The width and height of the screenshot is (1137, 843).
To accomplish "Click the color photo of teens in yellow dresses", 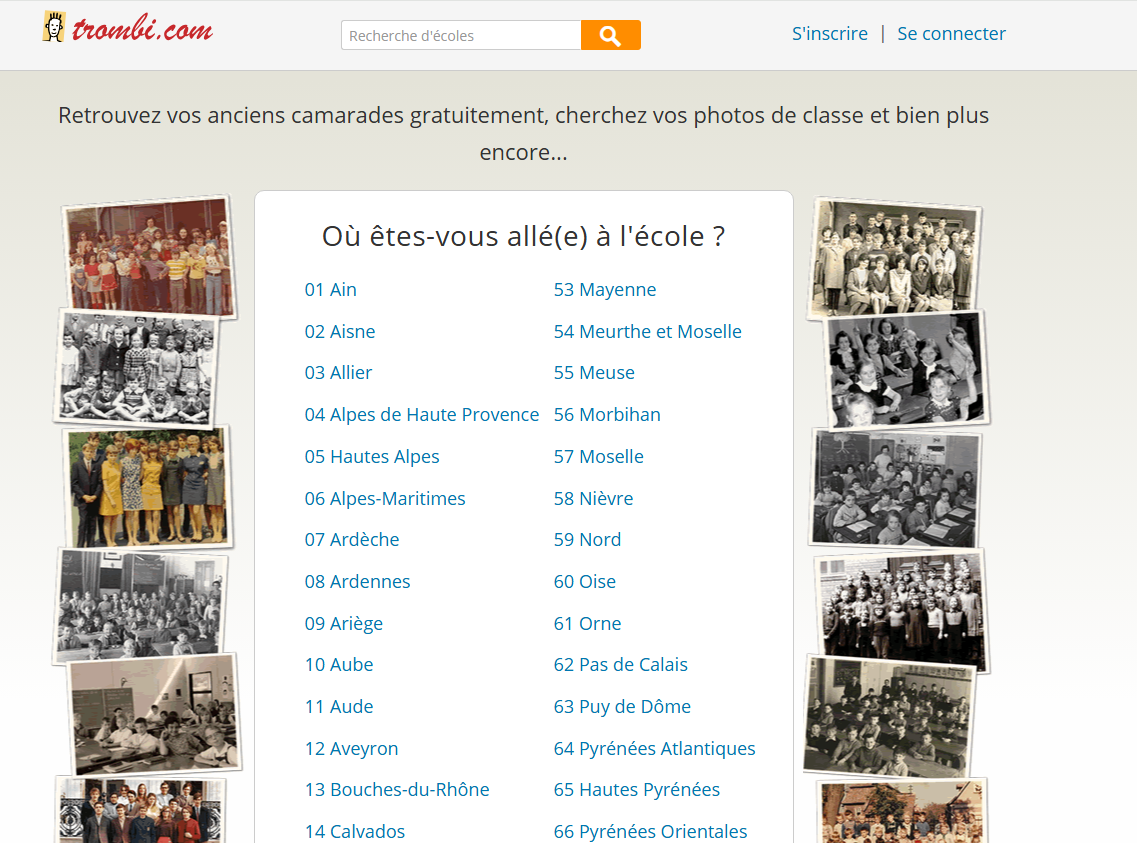I will tap(149, 486).
